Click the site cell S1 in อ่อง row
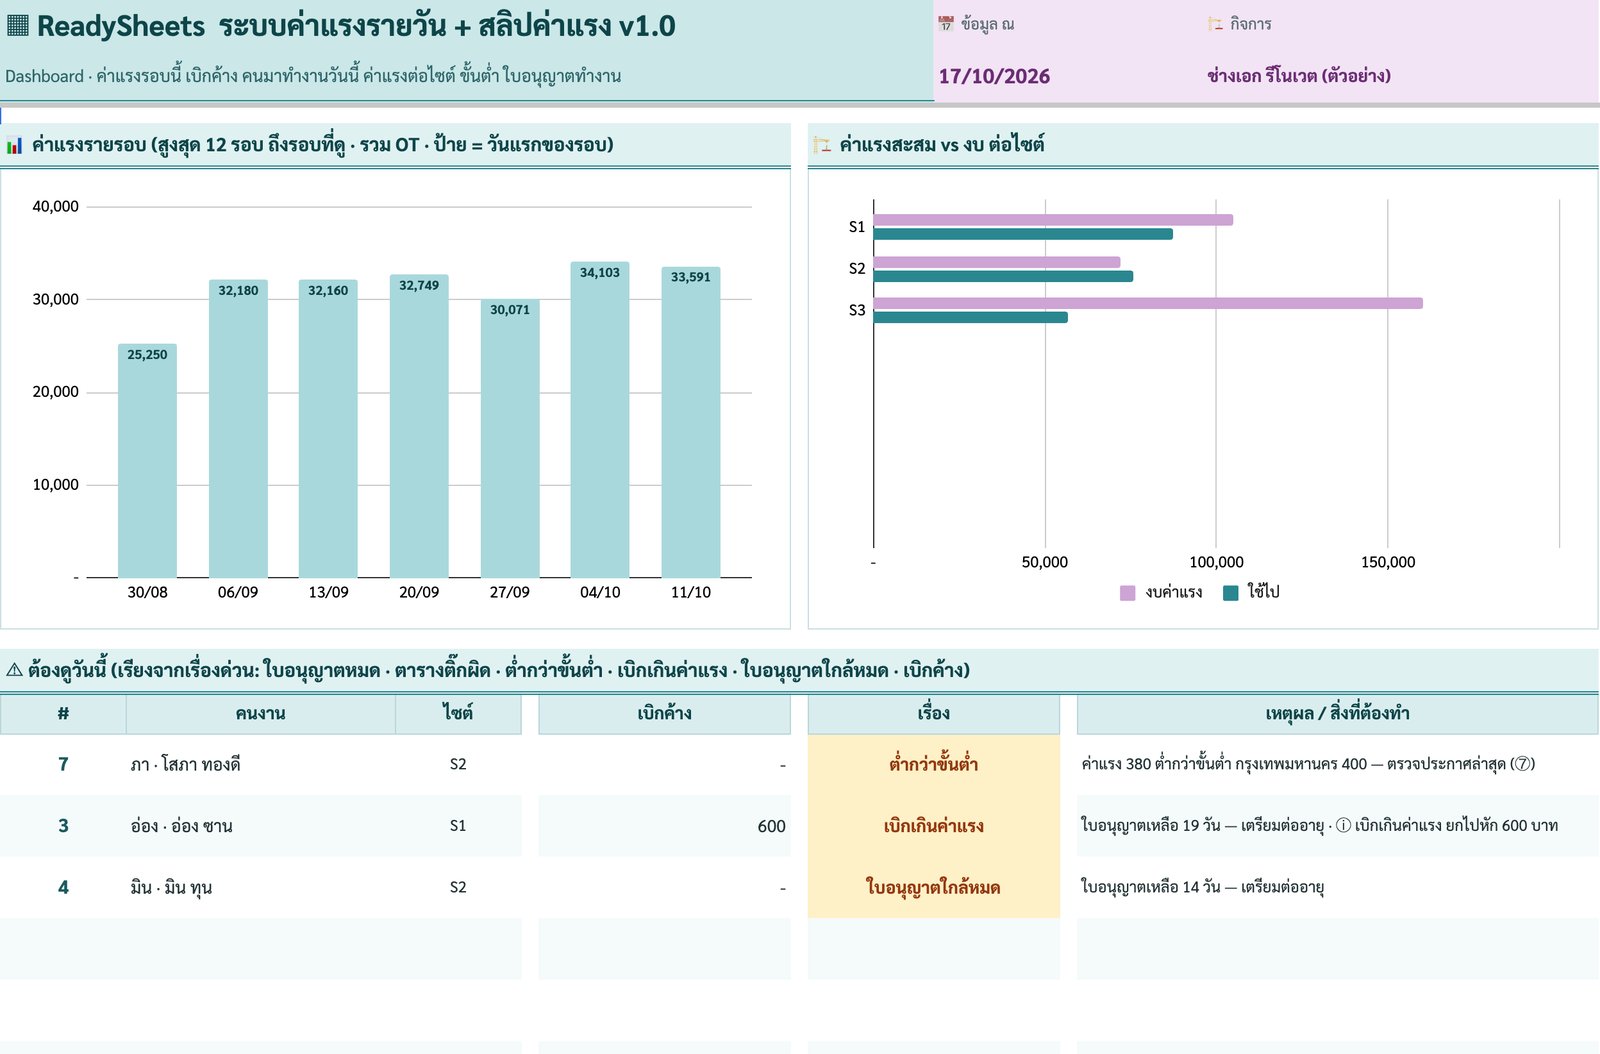The image size is (1600, 1054). coord(458,826)
